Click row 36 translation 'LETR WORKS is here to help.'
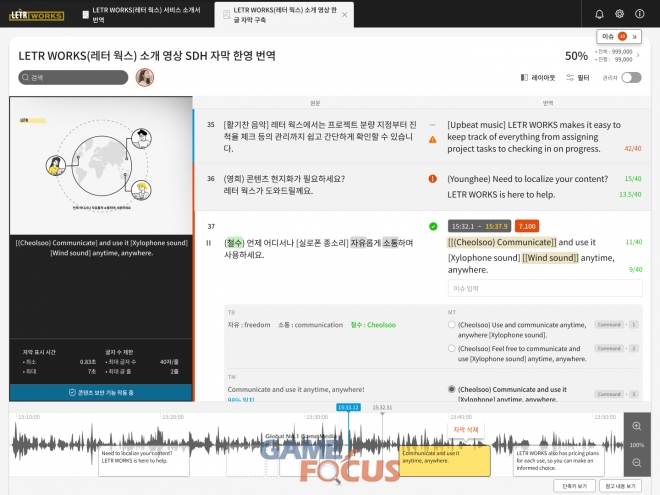The height and width of the screenshot is (495, 660). [x=501, y=194]
